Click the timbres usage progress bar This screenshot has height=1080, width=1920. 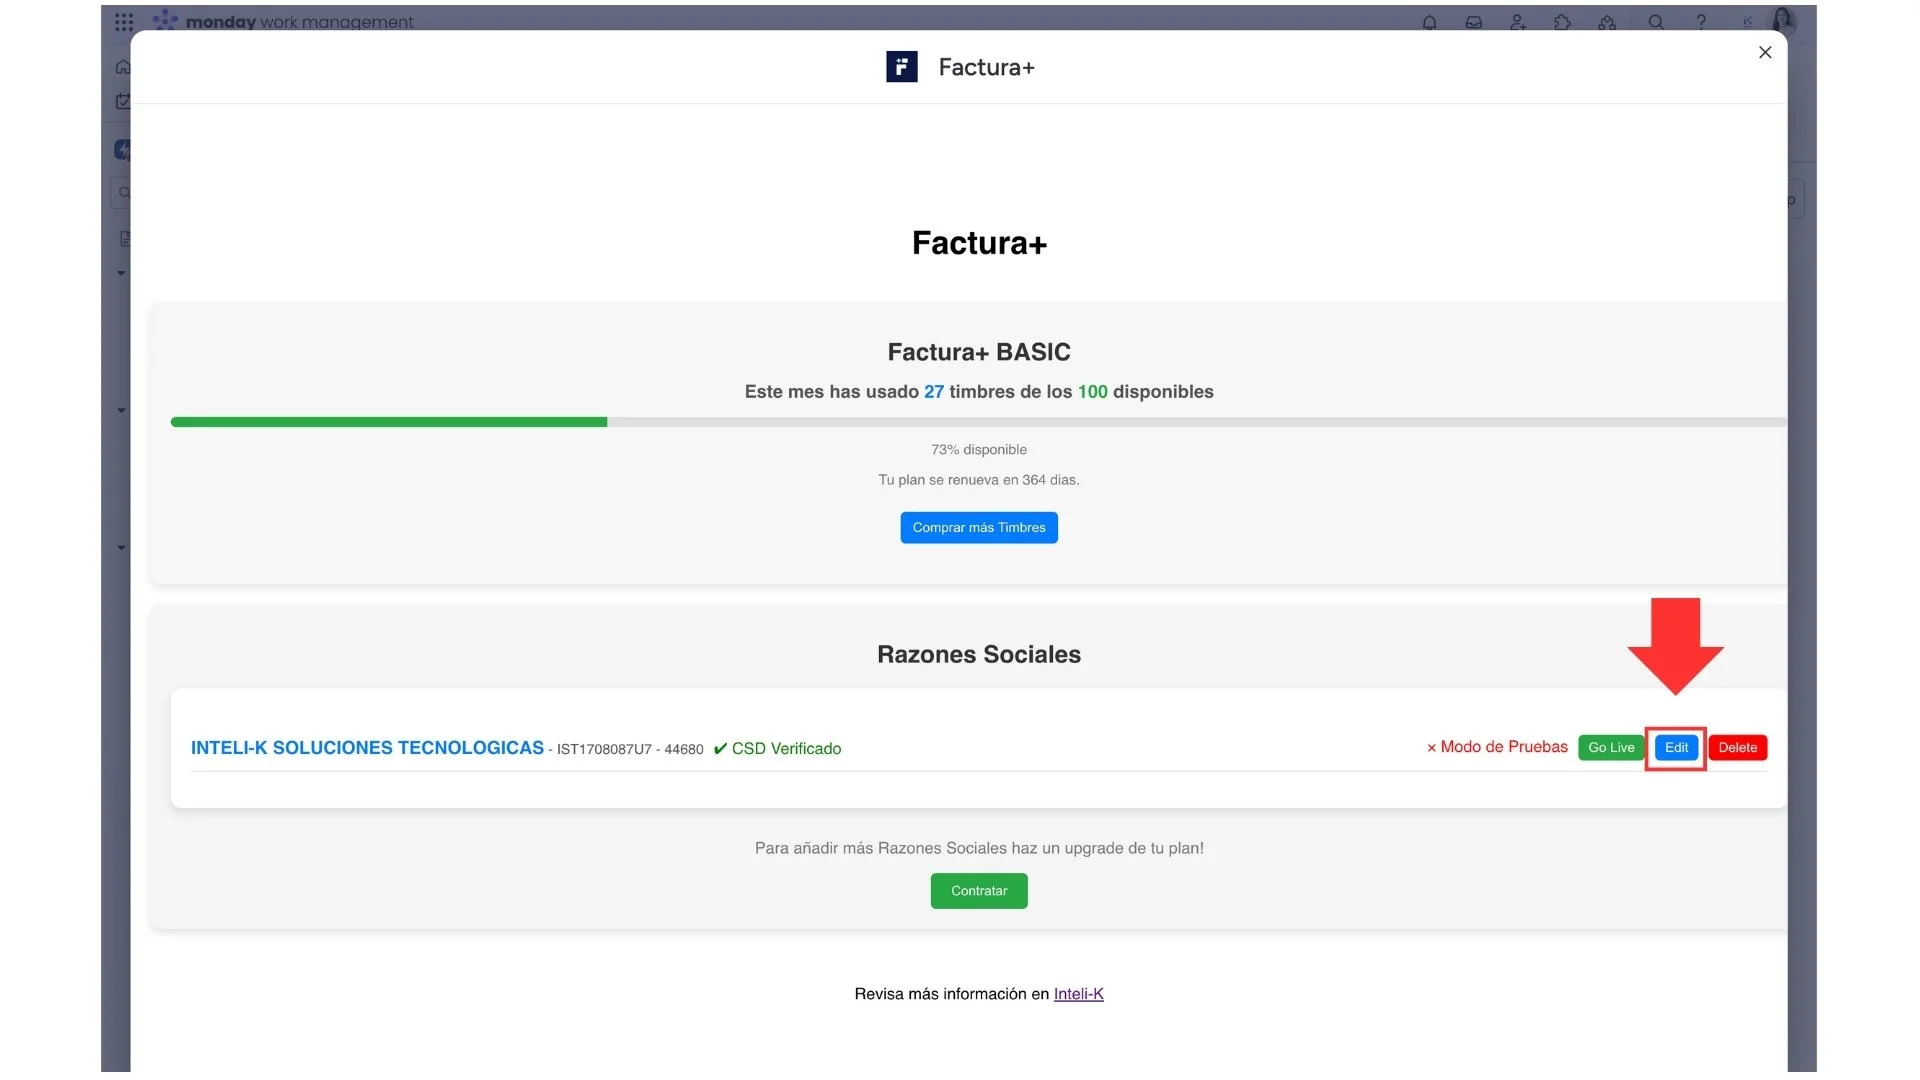pyautogui.click(x=978, y=422)
